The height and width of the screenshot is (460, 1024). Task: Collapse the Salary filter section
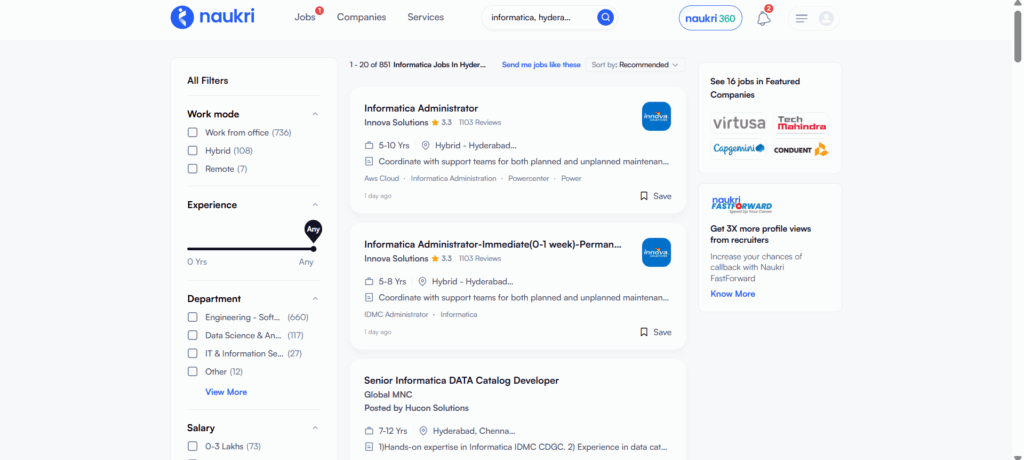315,428
